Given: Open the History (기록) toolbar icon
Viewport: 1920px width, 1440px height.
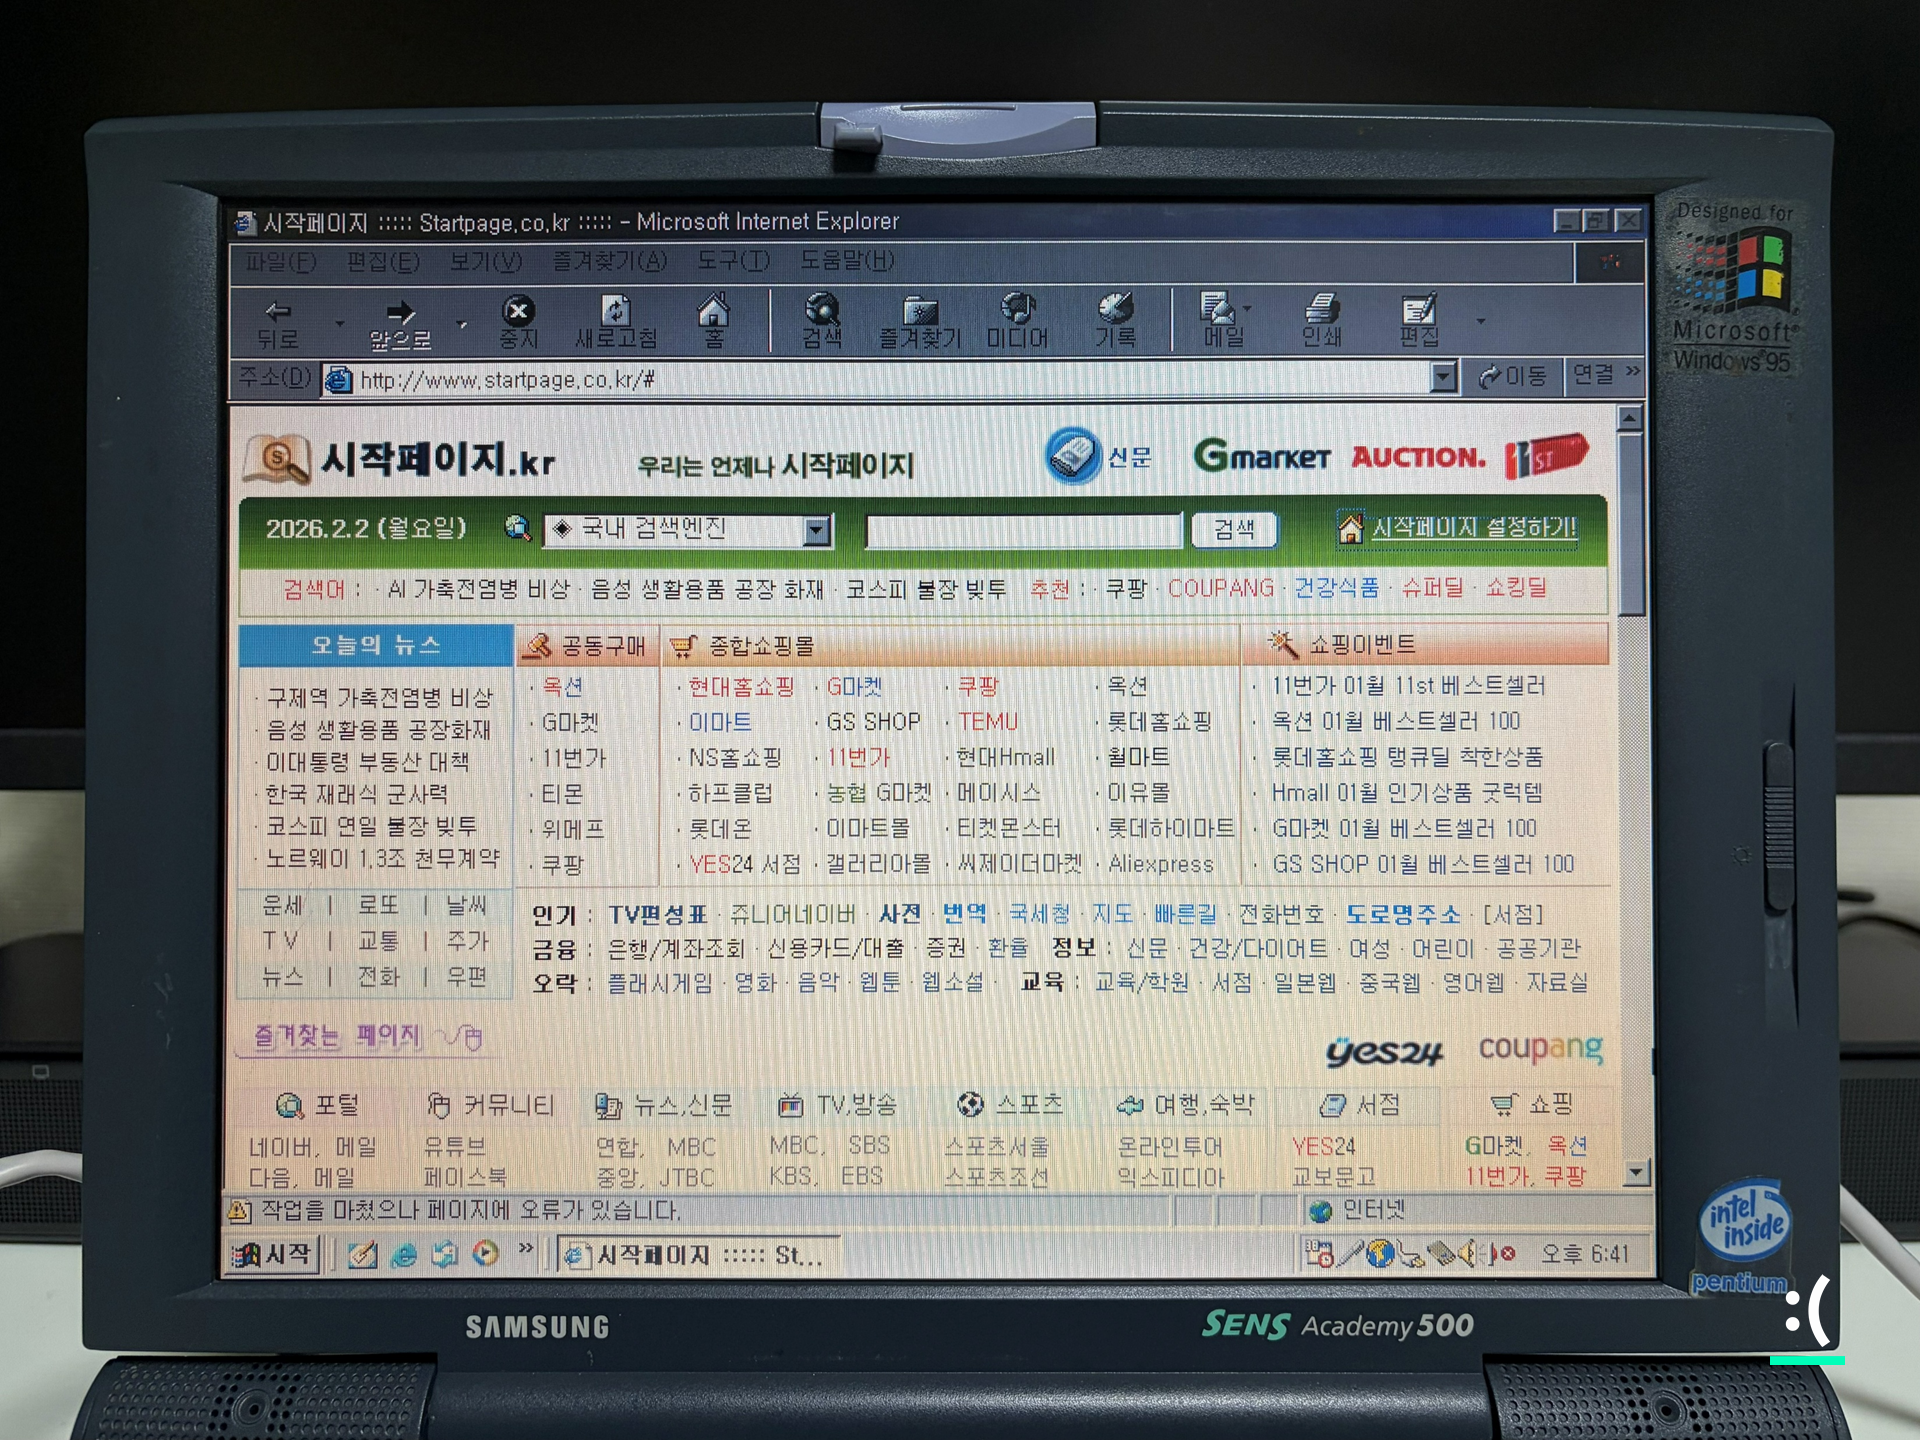Looking at the screenshot, I should 1115,310.
